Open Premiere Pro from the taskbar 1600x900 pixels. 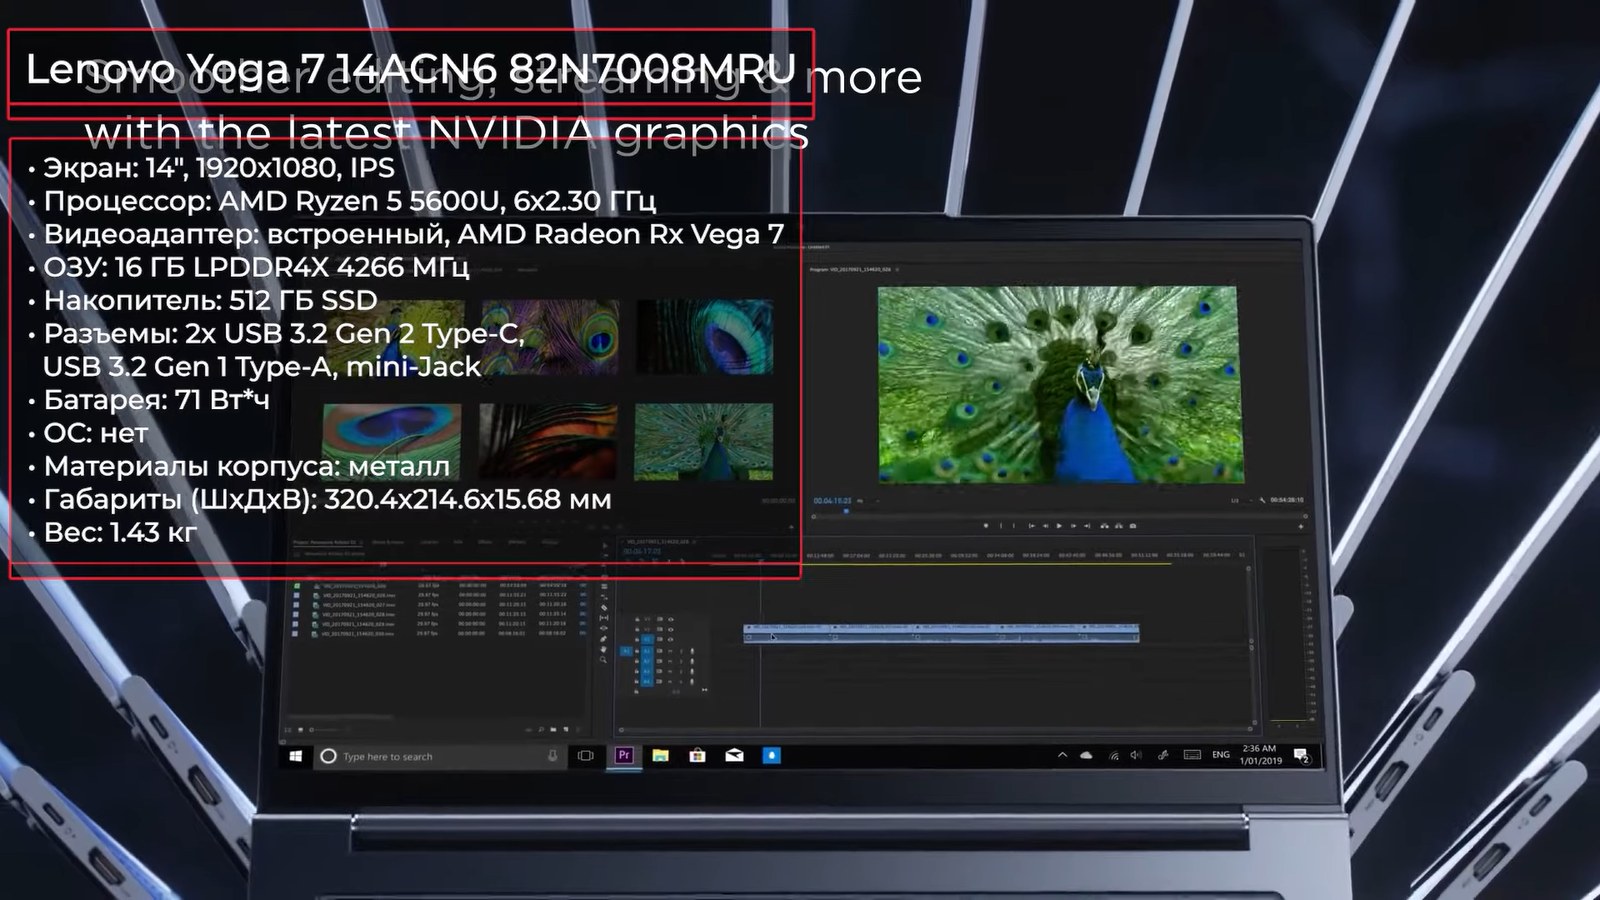pyautogui.click(x=624, y=756)
